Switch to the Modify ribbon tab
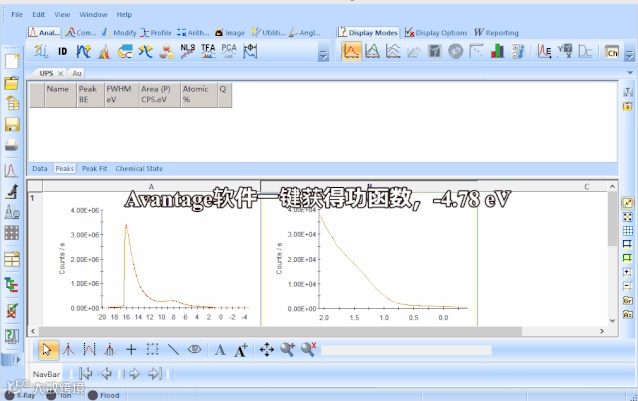This screenshot has height=401, width=638. coord(119,33)
